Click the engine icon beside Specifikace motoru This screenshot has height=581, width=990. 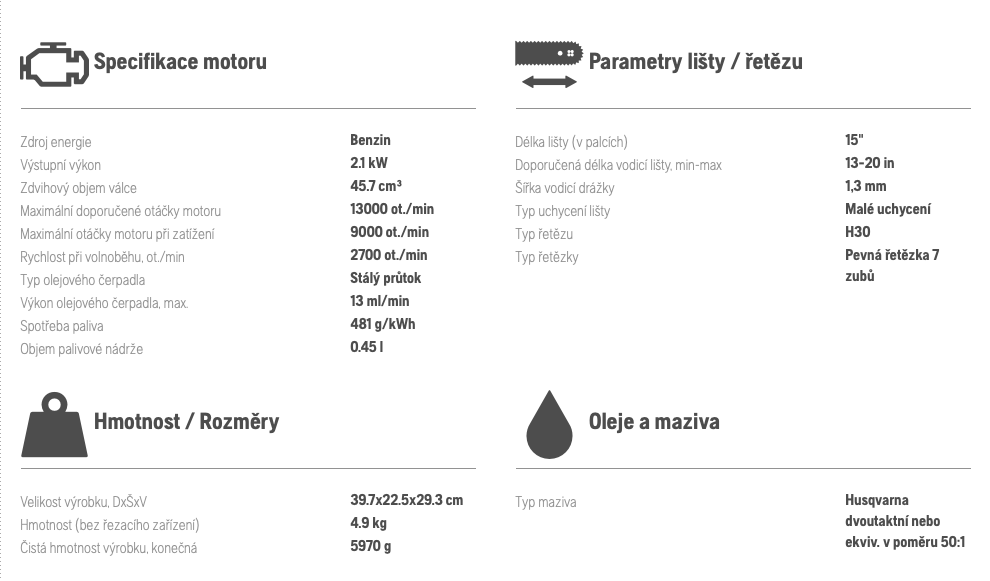click(54, 64)
